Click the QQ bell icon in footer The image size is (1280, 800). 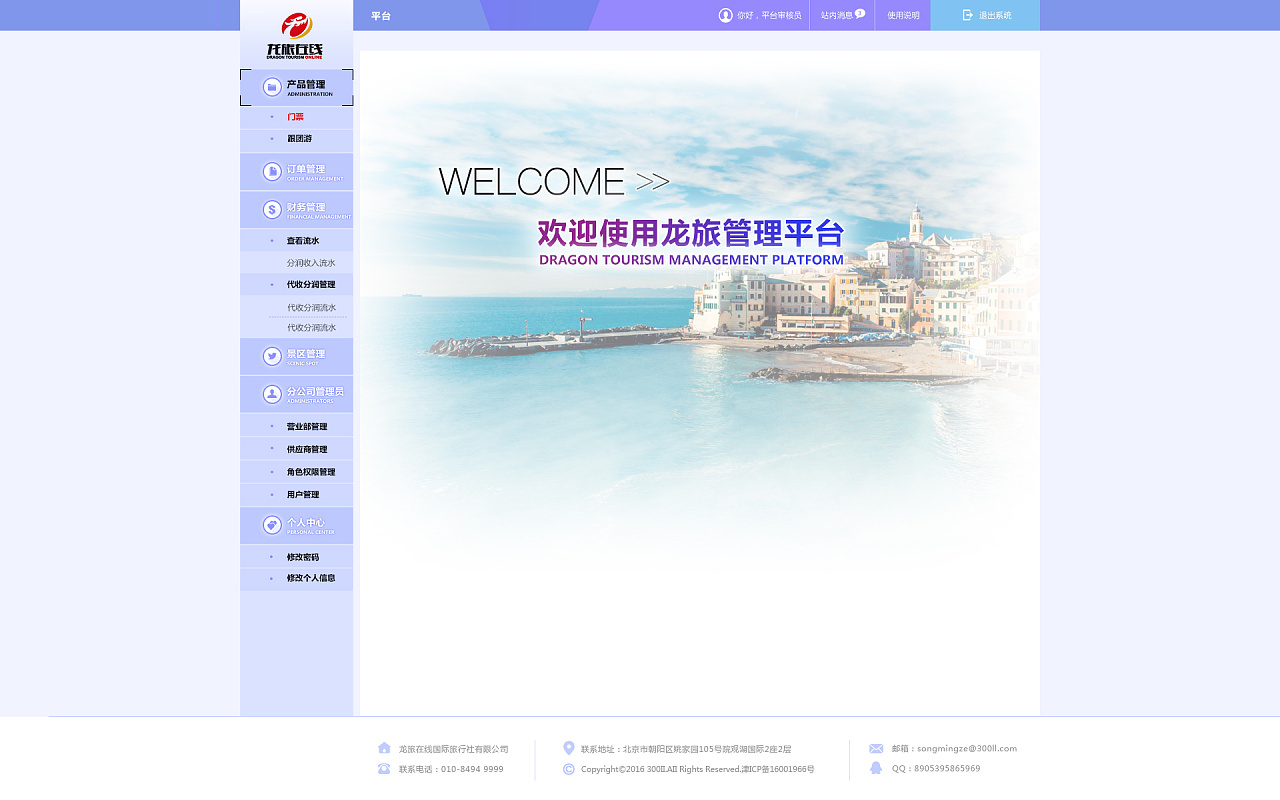pyautogui.click(x=875, y=769)
